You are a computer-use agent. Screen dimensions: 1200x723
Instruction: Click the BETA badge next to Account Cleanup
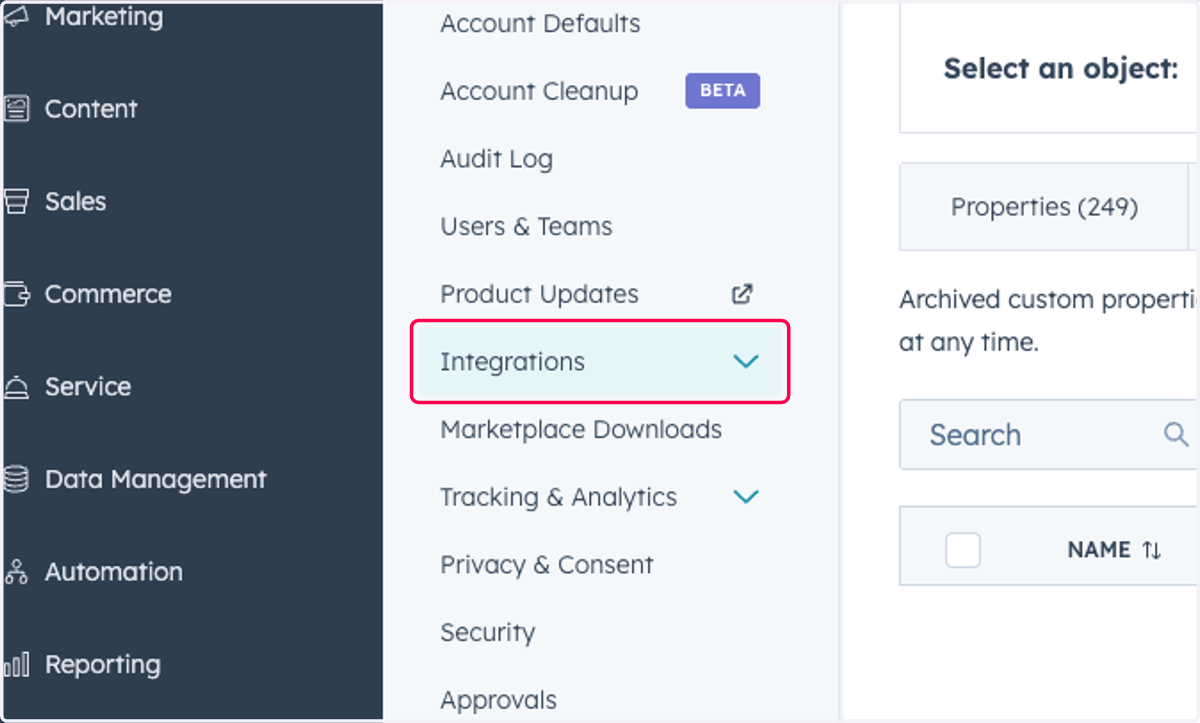pos(722,90)
